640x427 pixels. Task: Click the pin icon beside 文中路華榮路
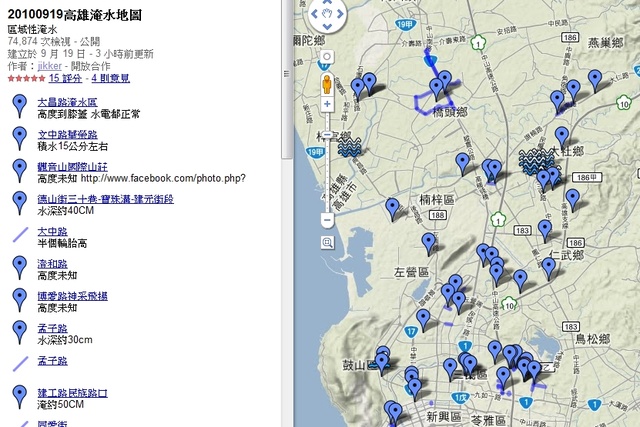click(x=20, y=138)
